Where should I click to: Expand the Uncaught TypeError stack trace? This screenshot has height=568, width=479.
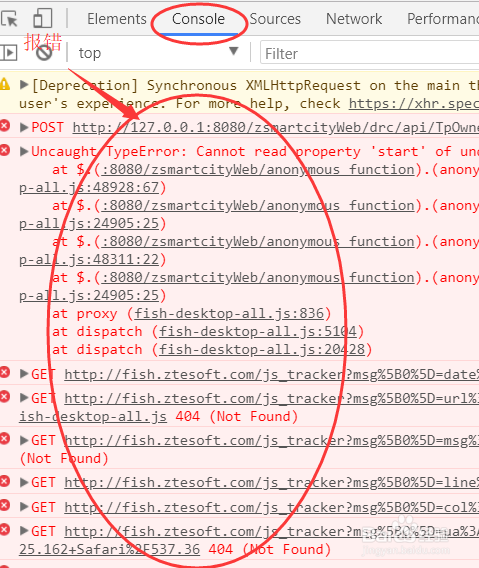coord(24,151)
